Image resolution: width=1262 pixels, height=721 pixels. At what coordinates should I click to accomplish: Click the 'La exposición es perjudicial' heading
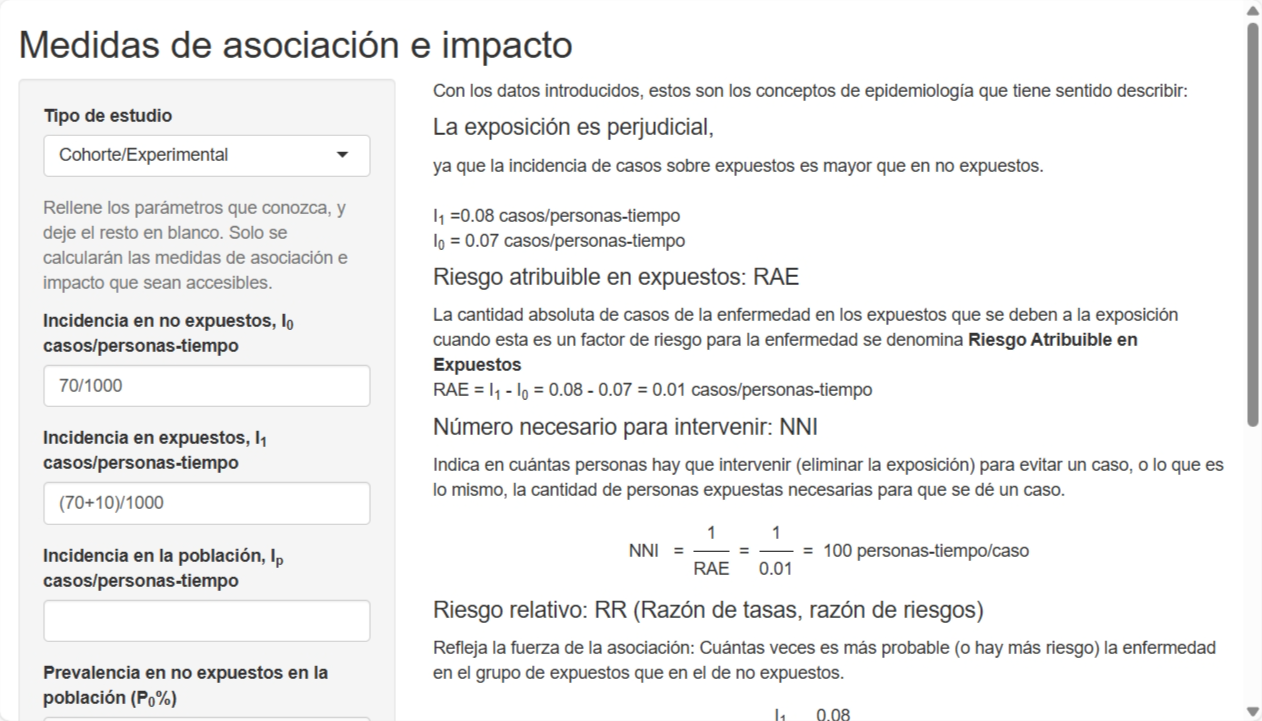pos(573,128)
